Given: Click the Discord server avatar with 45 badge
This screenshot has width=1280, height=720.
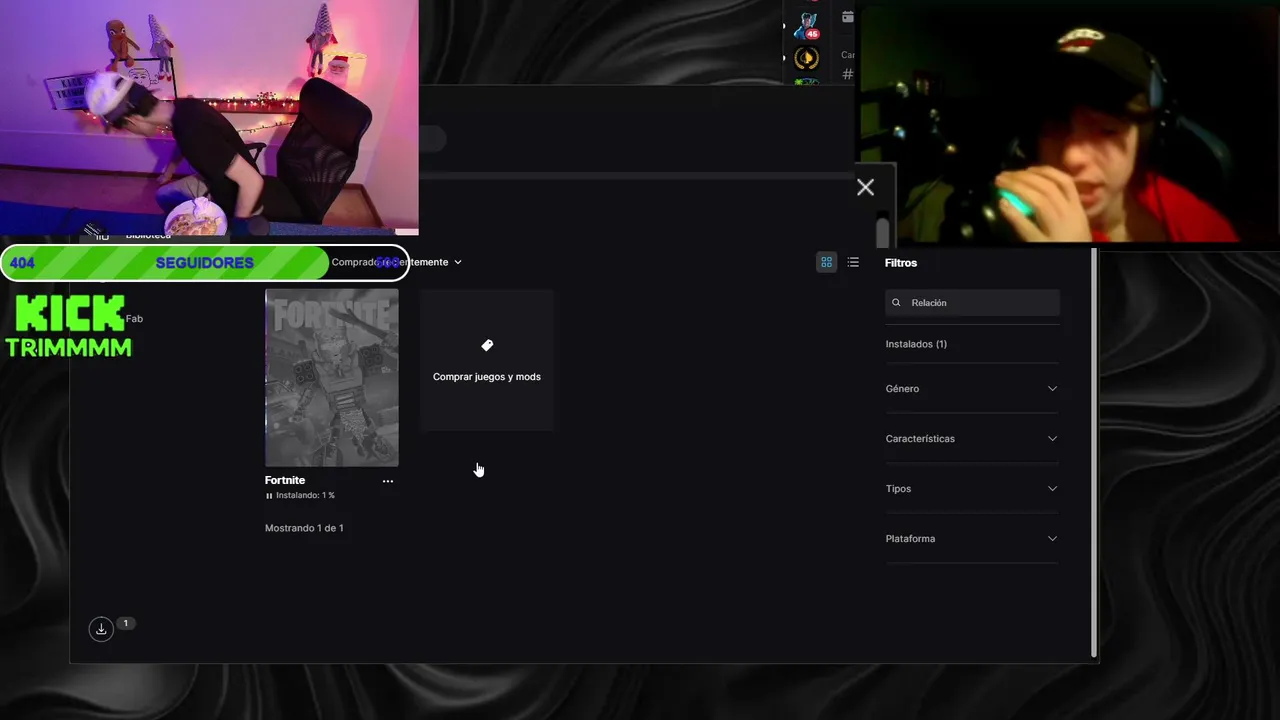Looking at the screenshot, I should click(x=808, y=25).
